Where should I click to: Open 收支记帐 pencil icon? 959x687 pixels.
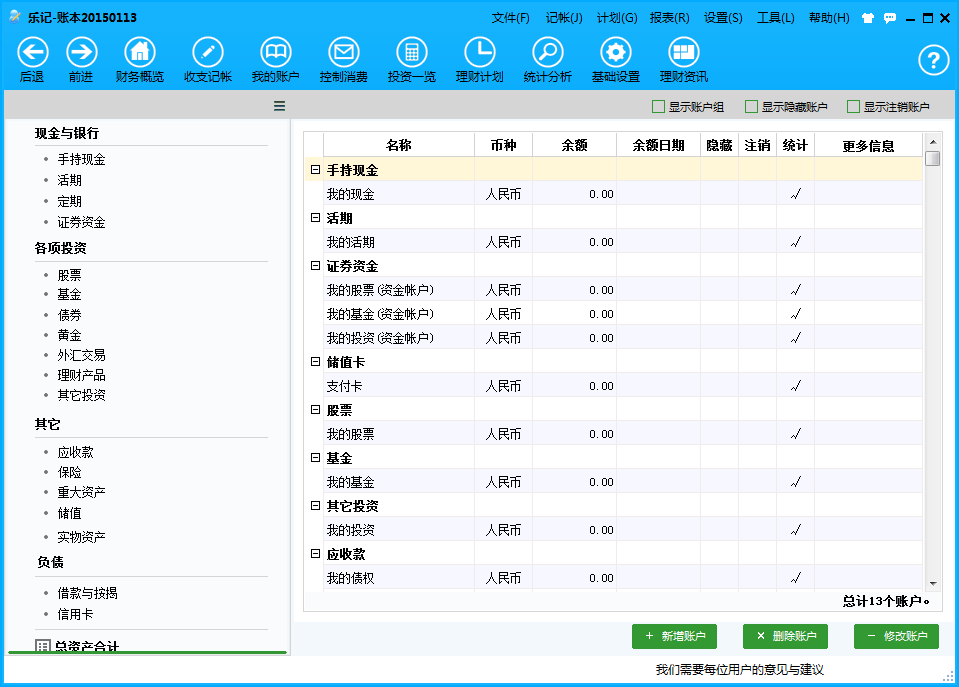point(208,53)
